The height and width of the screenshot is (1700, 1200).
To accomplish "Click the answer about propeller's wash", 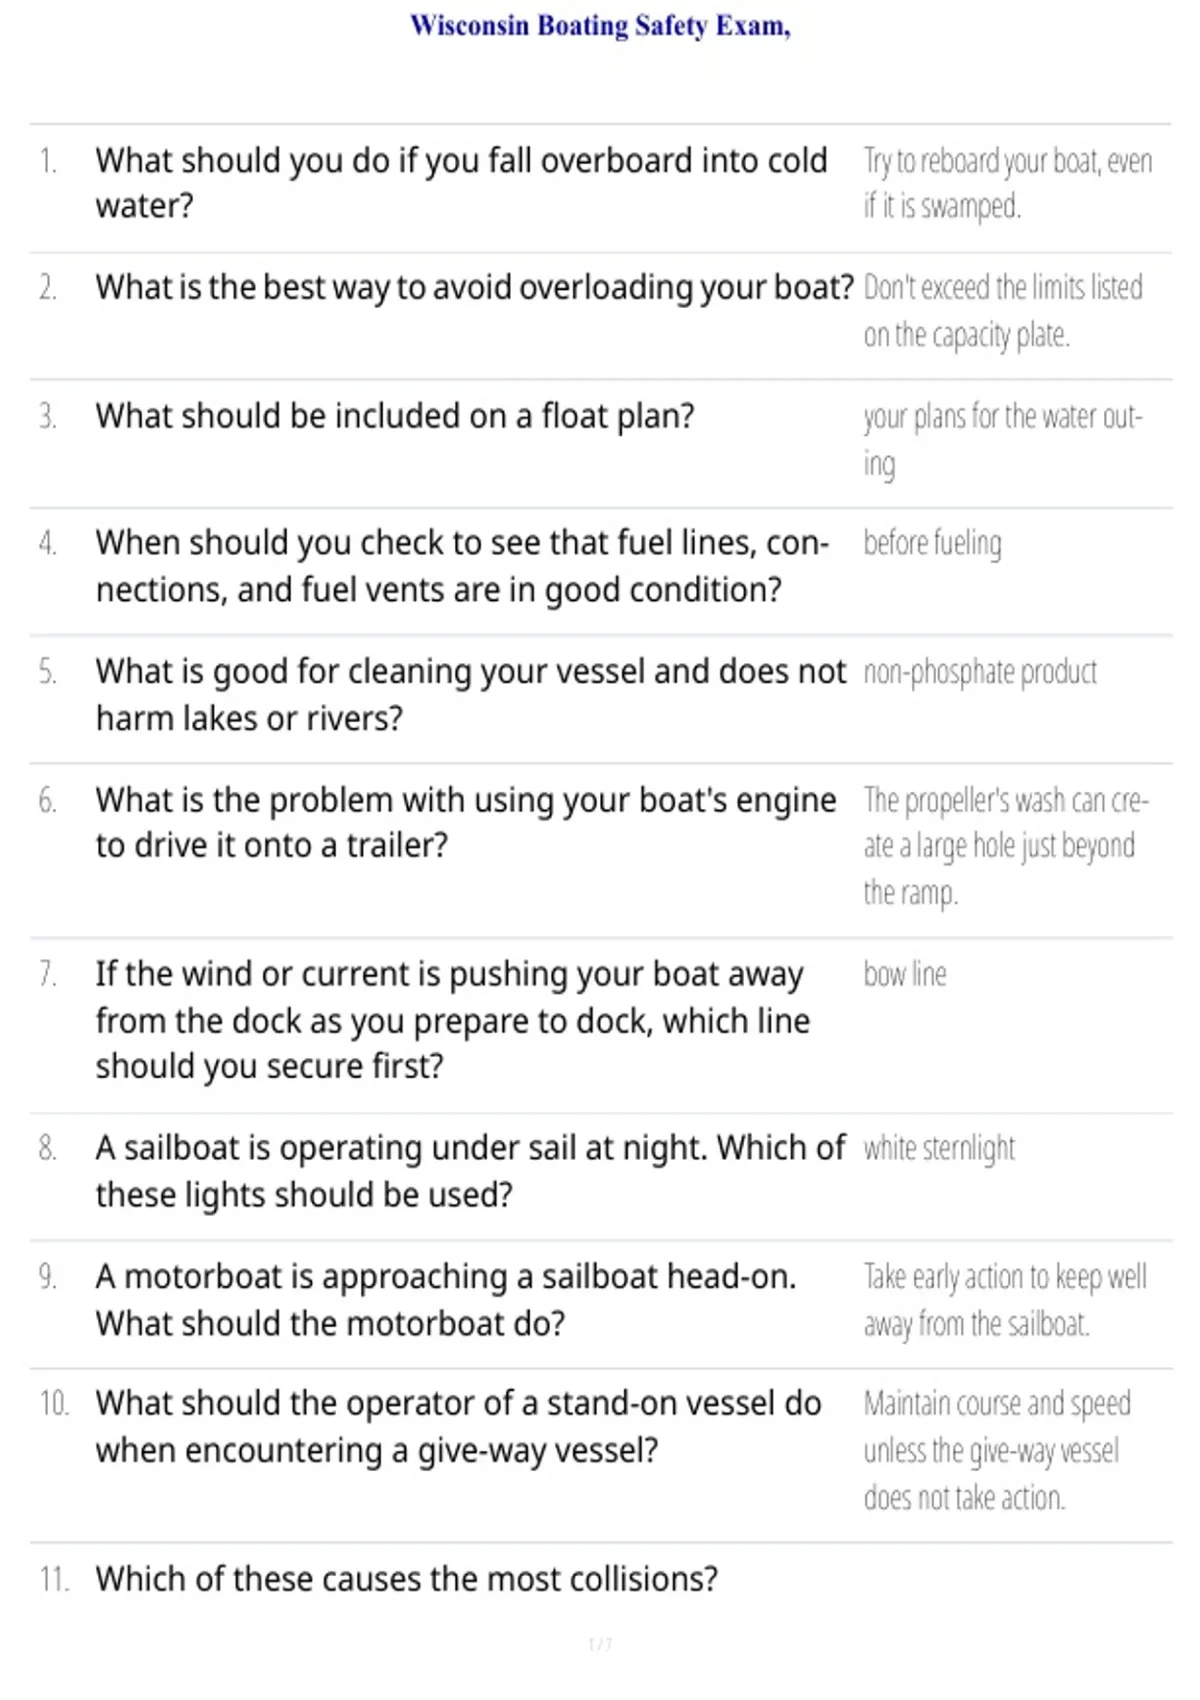I will coord(1006,846).
